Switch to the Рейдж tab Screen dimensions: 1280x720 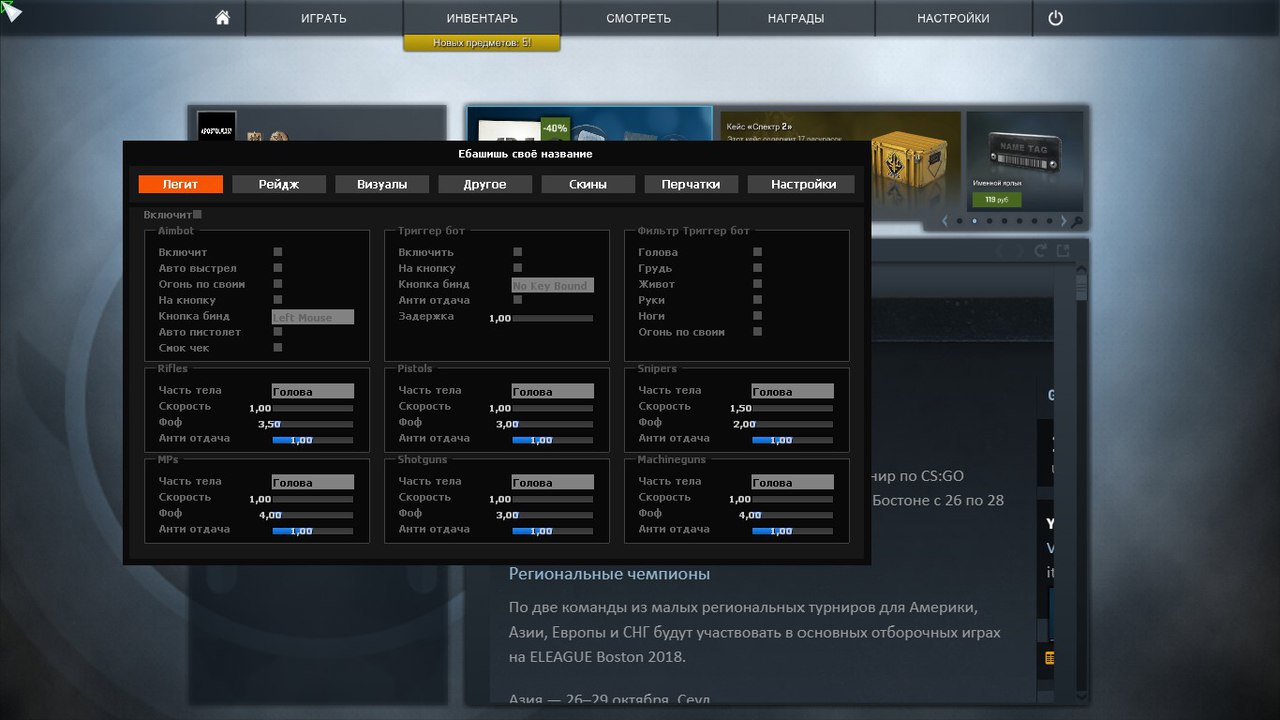(280, 184)
